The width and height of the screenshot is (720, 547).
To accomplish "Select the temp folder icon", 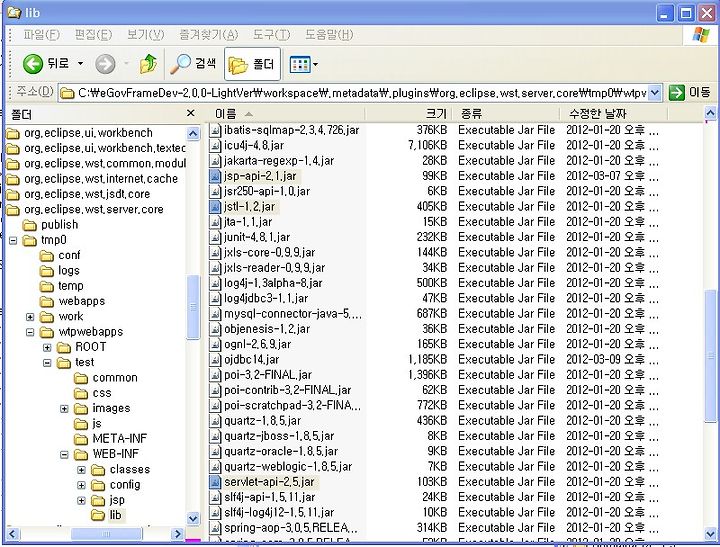I will [x=47, y=286].
